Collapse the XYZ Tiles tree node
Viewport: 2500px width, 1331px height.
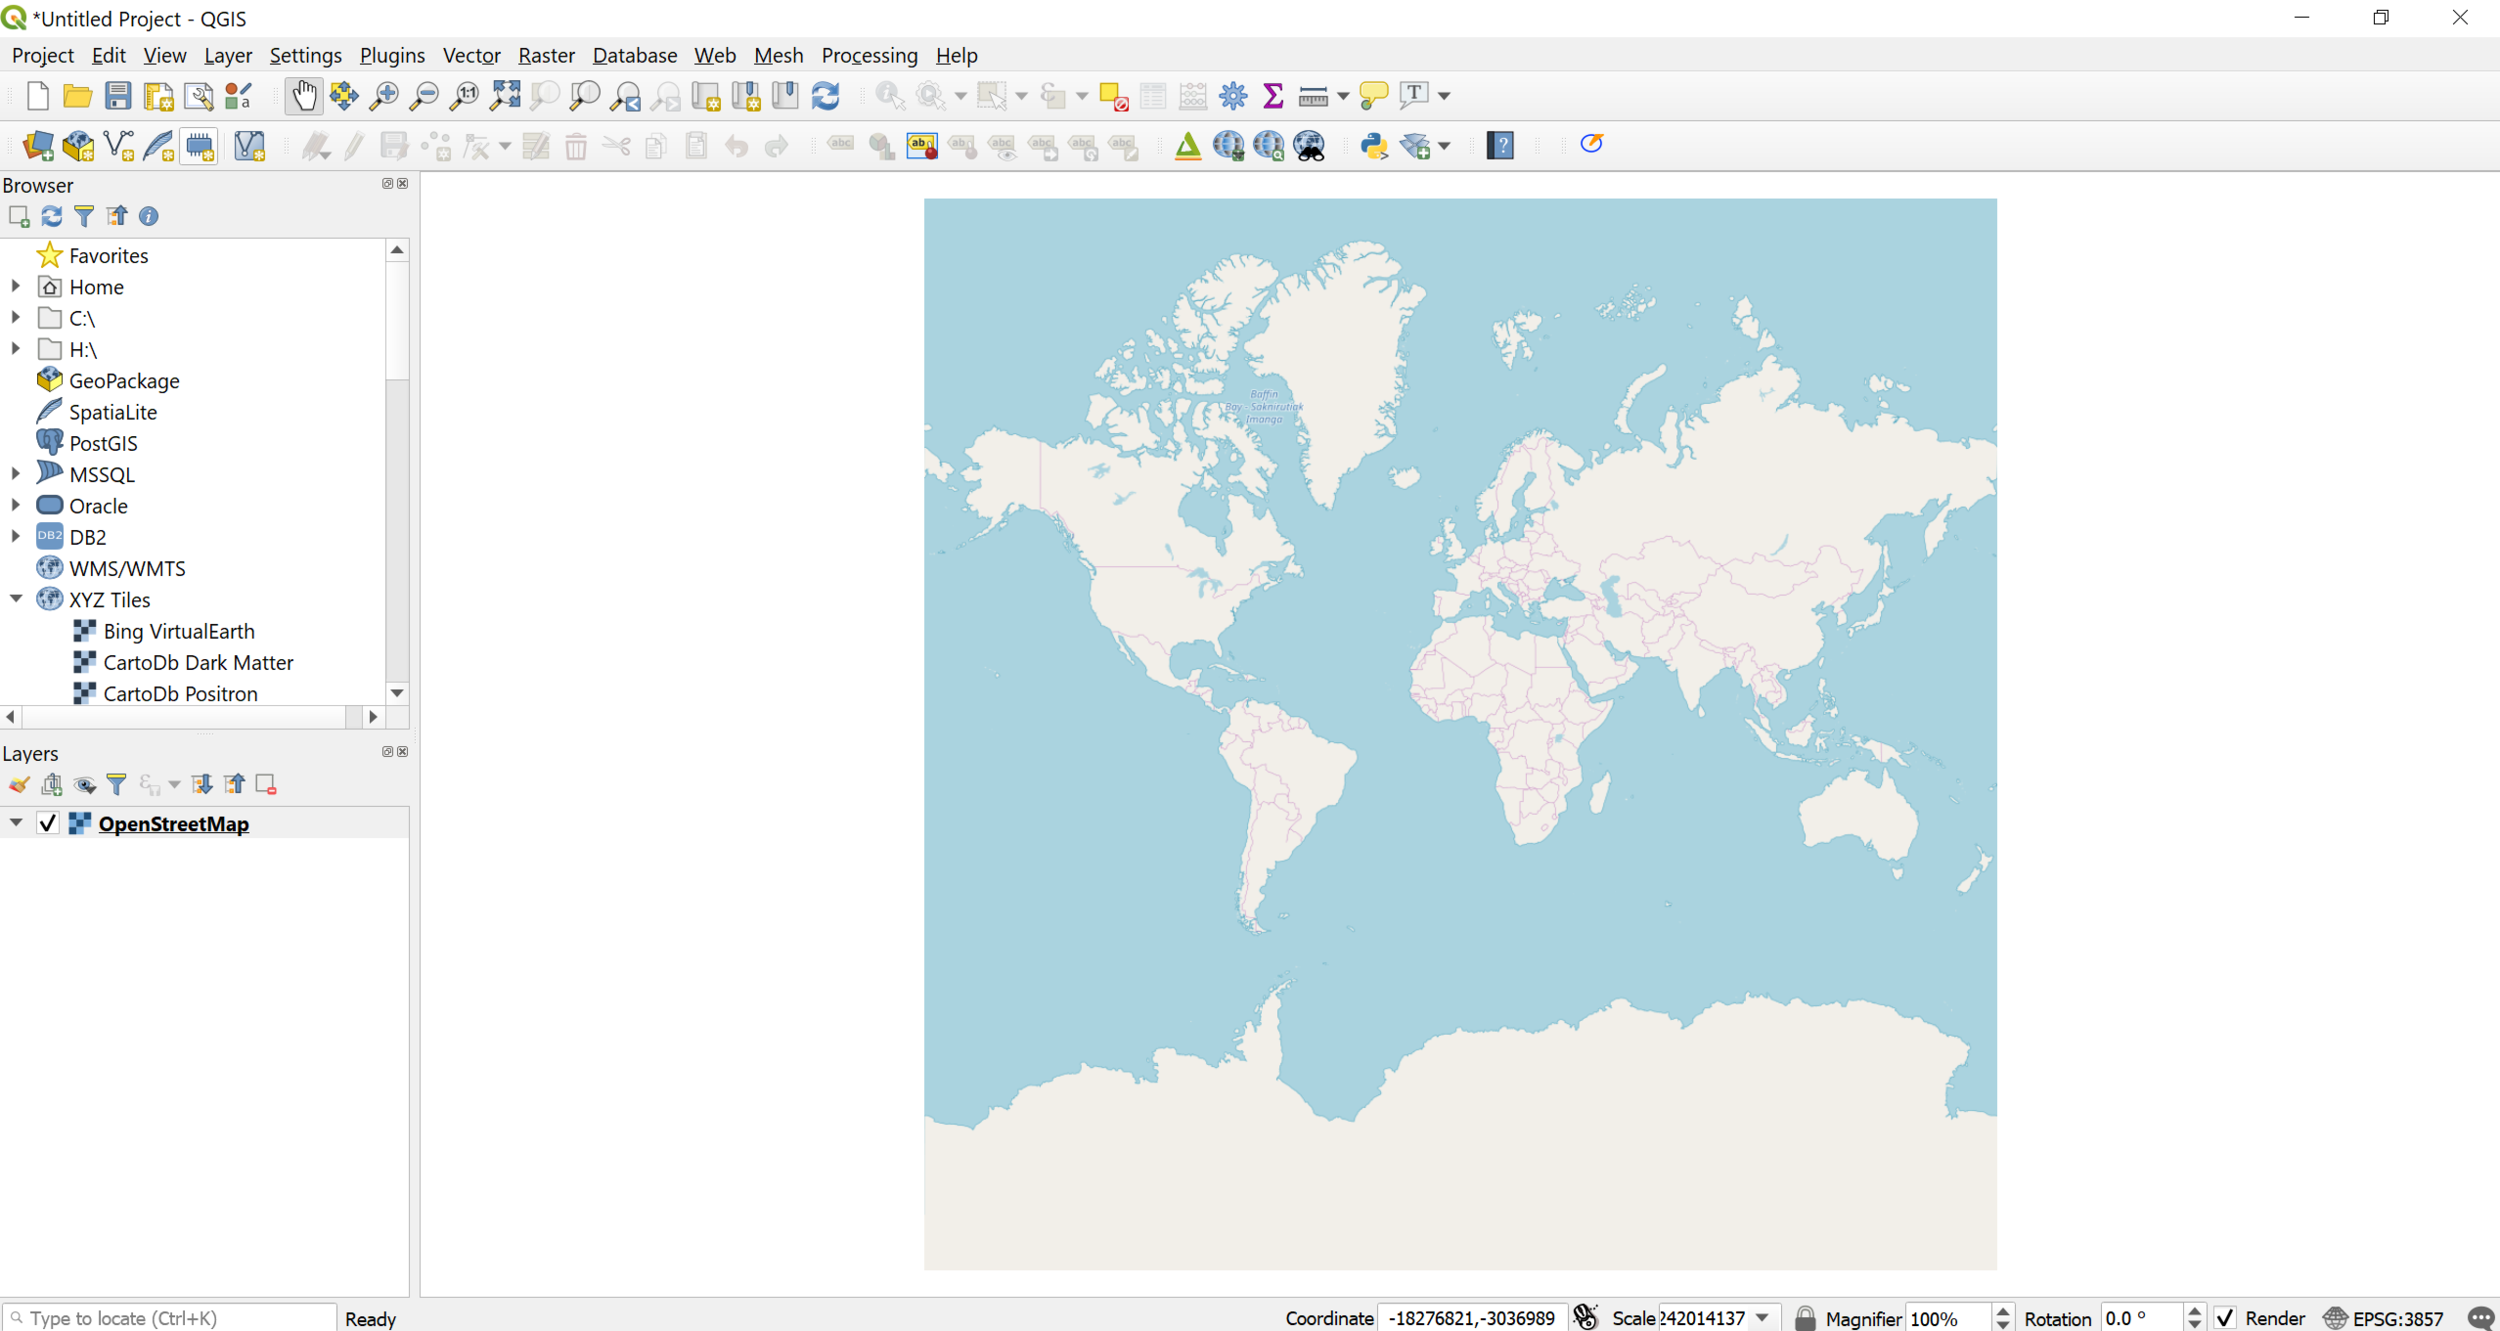pos(16,599)
